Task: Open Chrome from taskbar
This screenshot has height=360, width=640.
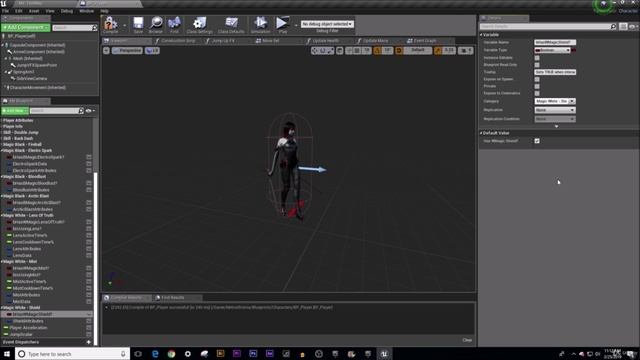Action: click(171, 354)
